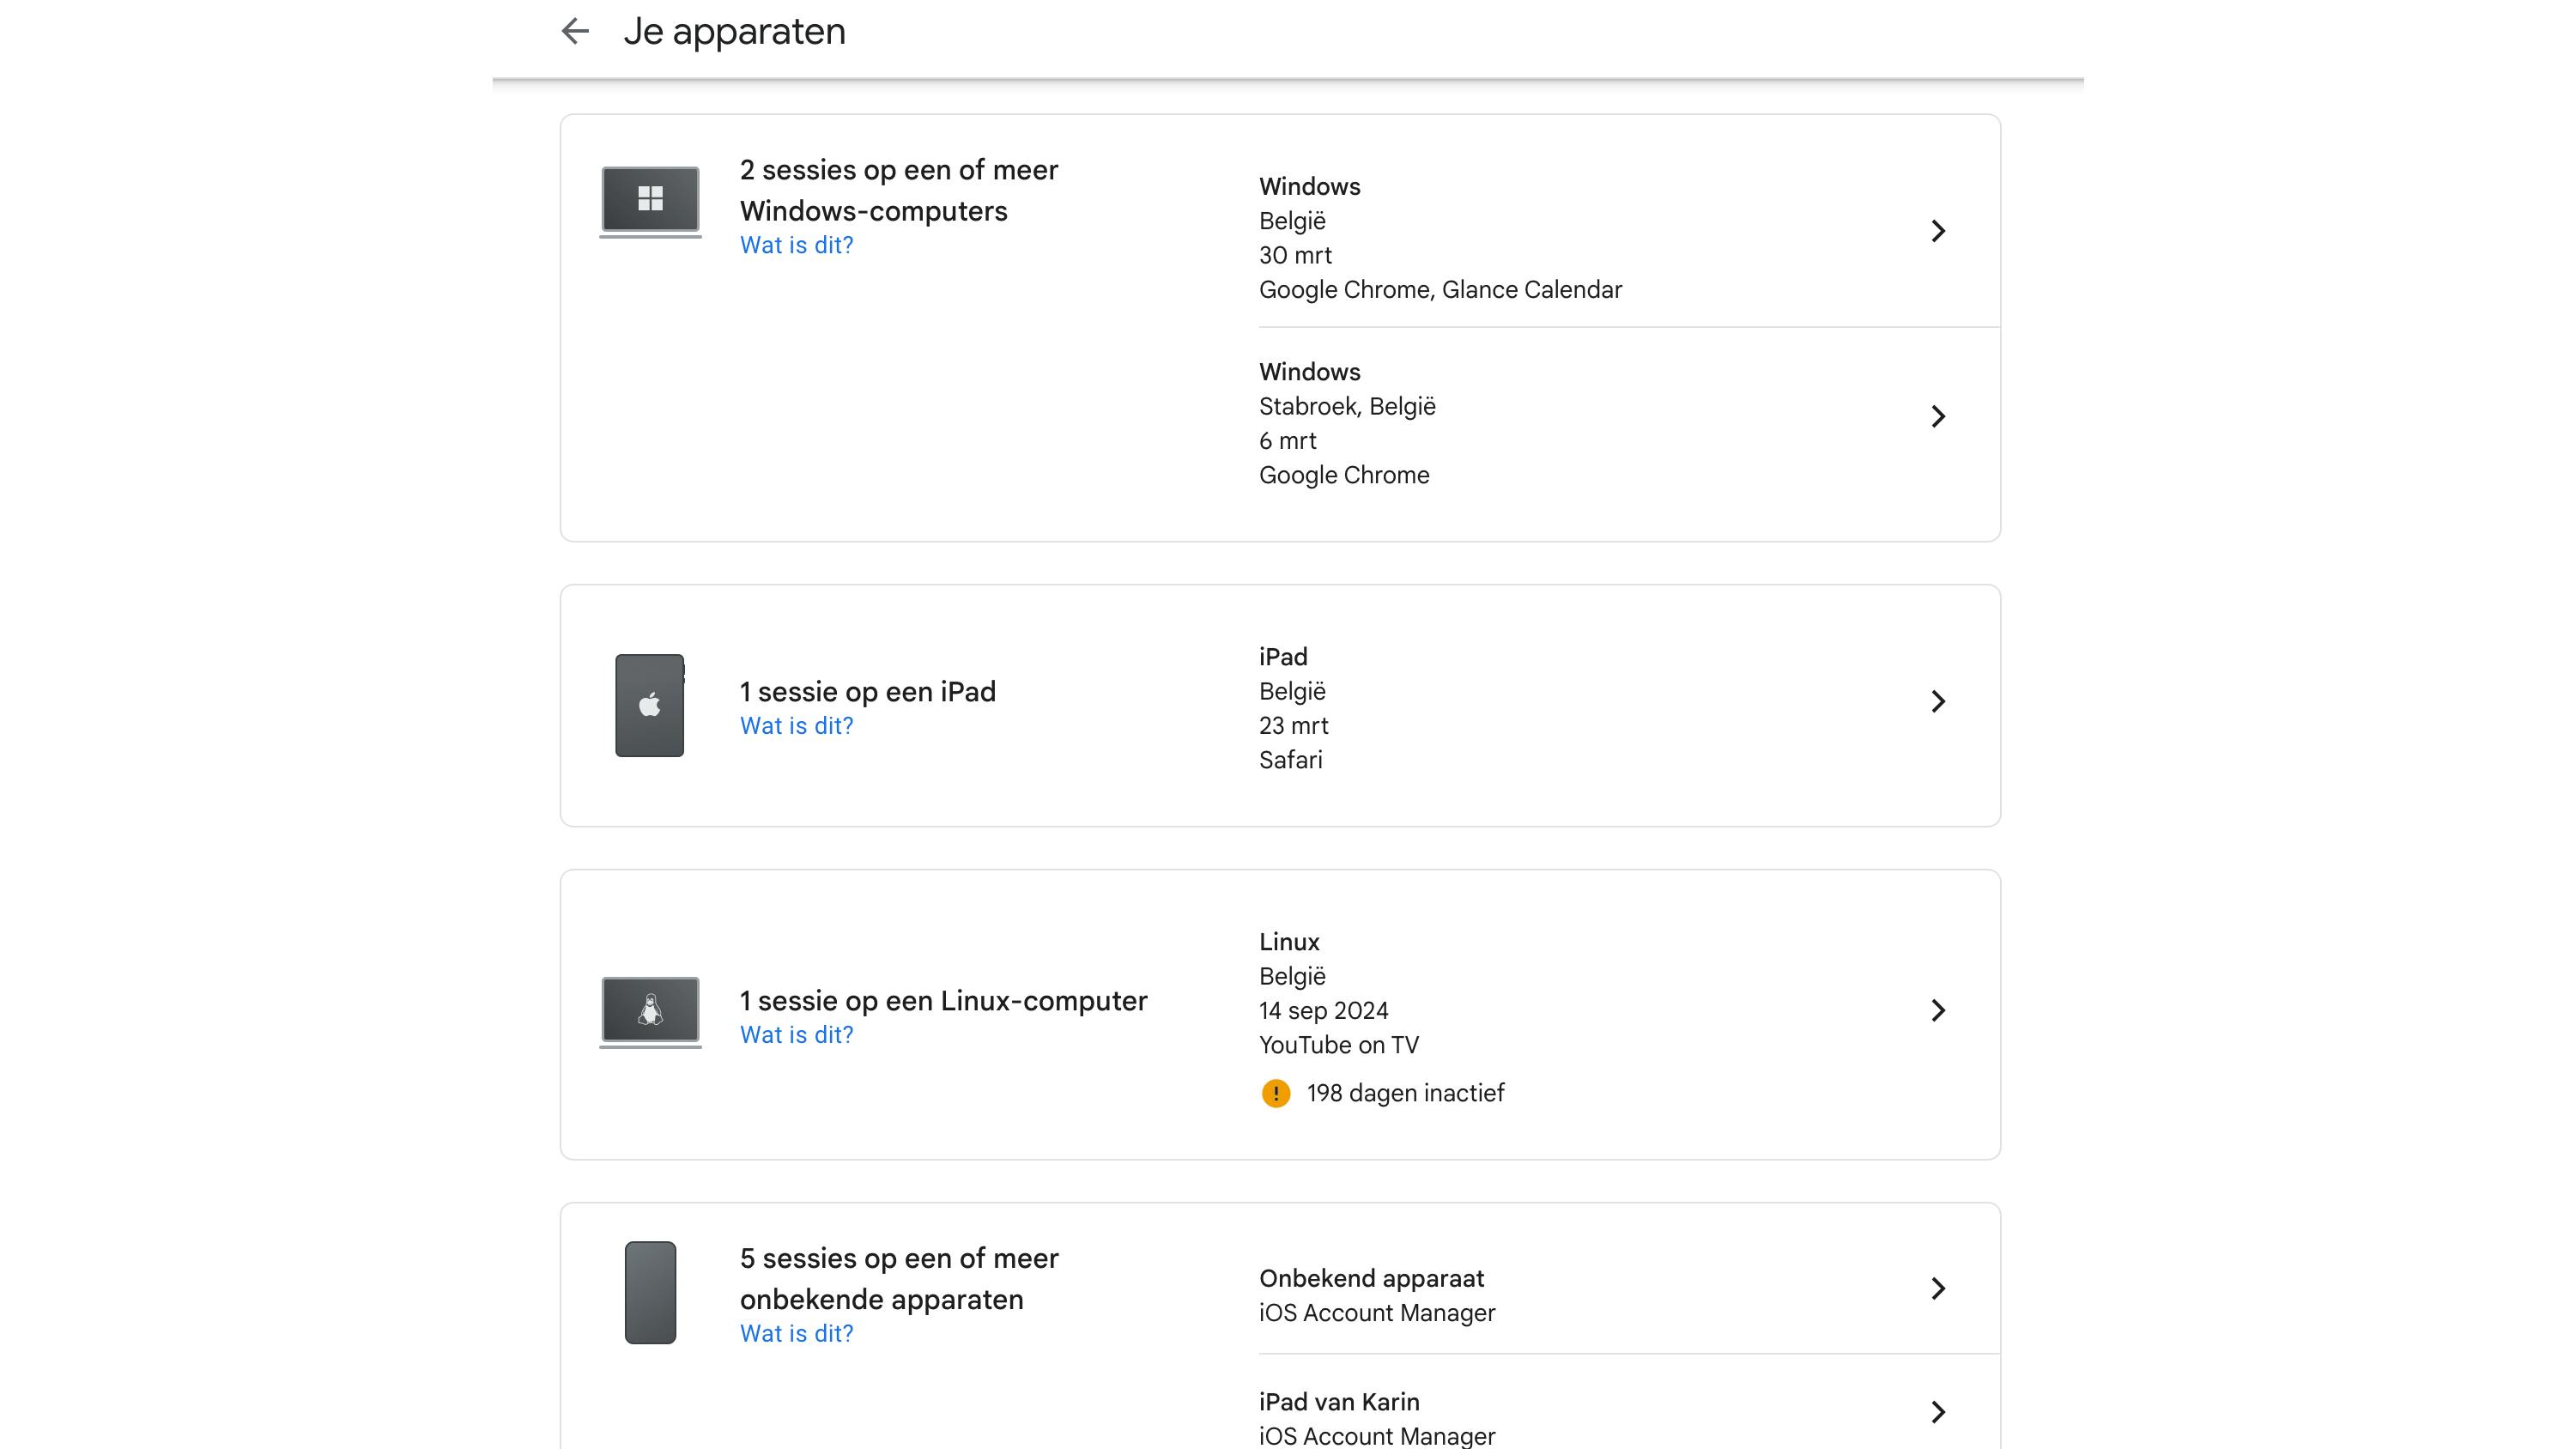Expand the Stabroek Windows session chevron
Screen dimensions: 2576x1449
pyautogui.click(x=1937, y=416)
